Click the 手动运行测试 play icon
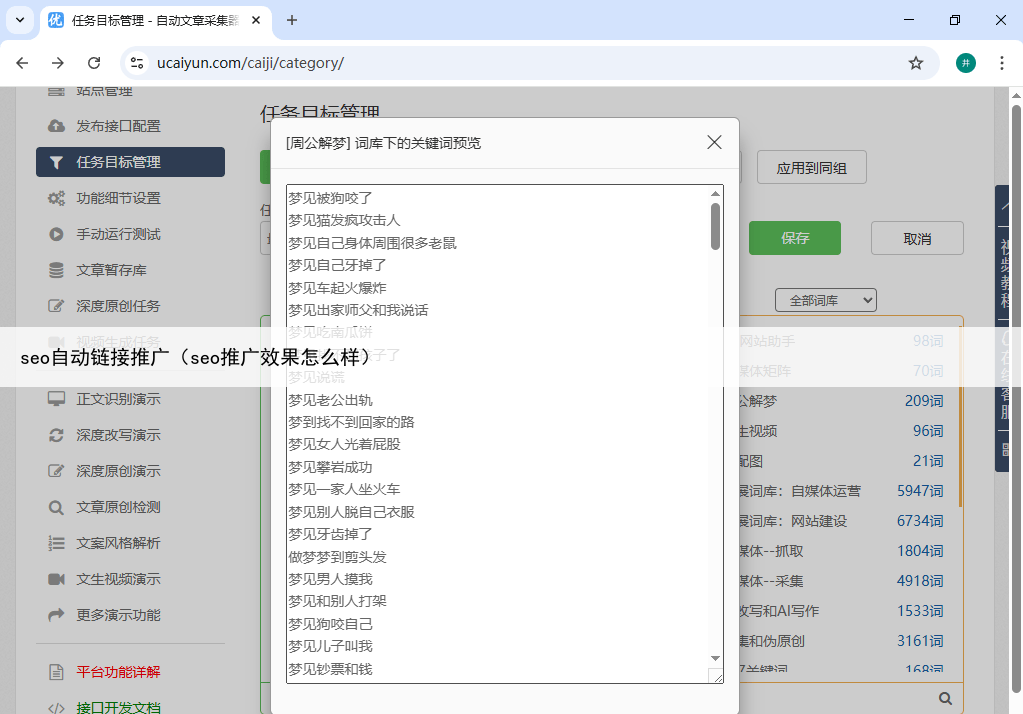The height and width of the screenshot is (714, 1023). point(57,234)
